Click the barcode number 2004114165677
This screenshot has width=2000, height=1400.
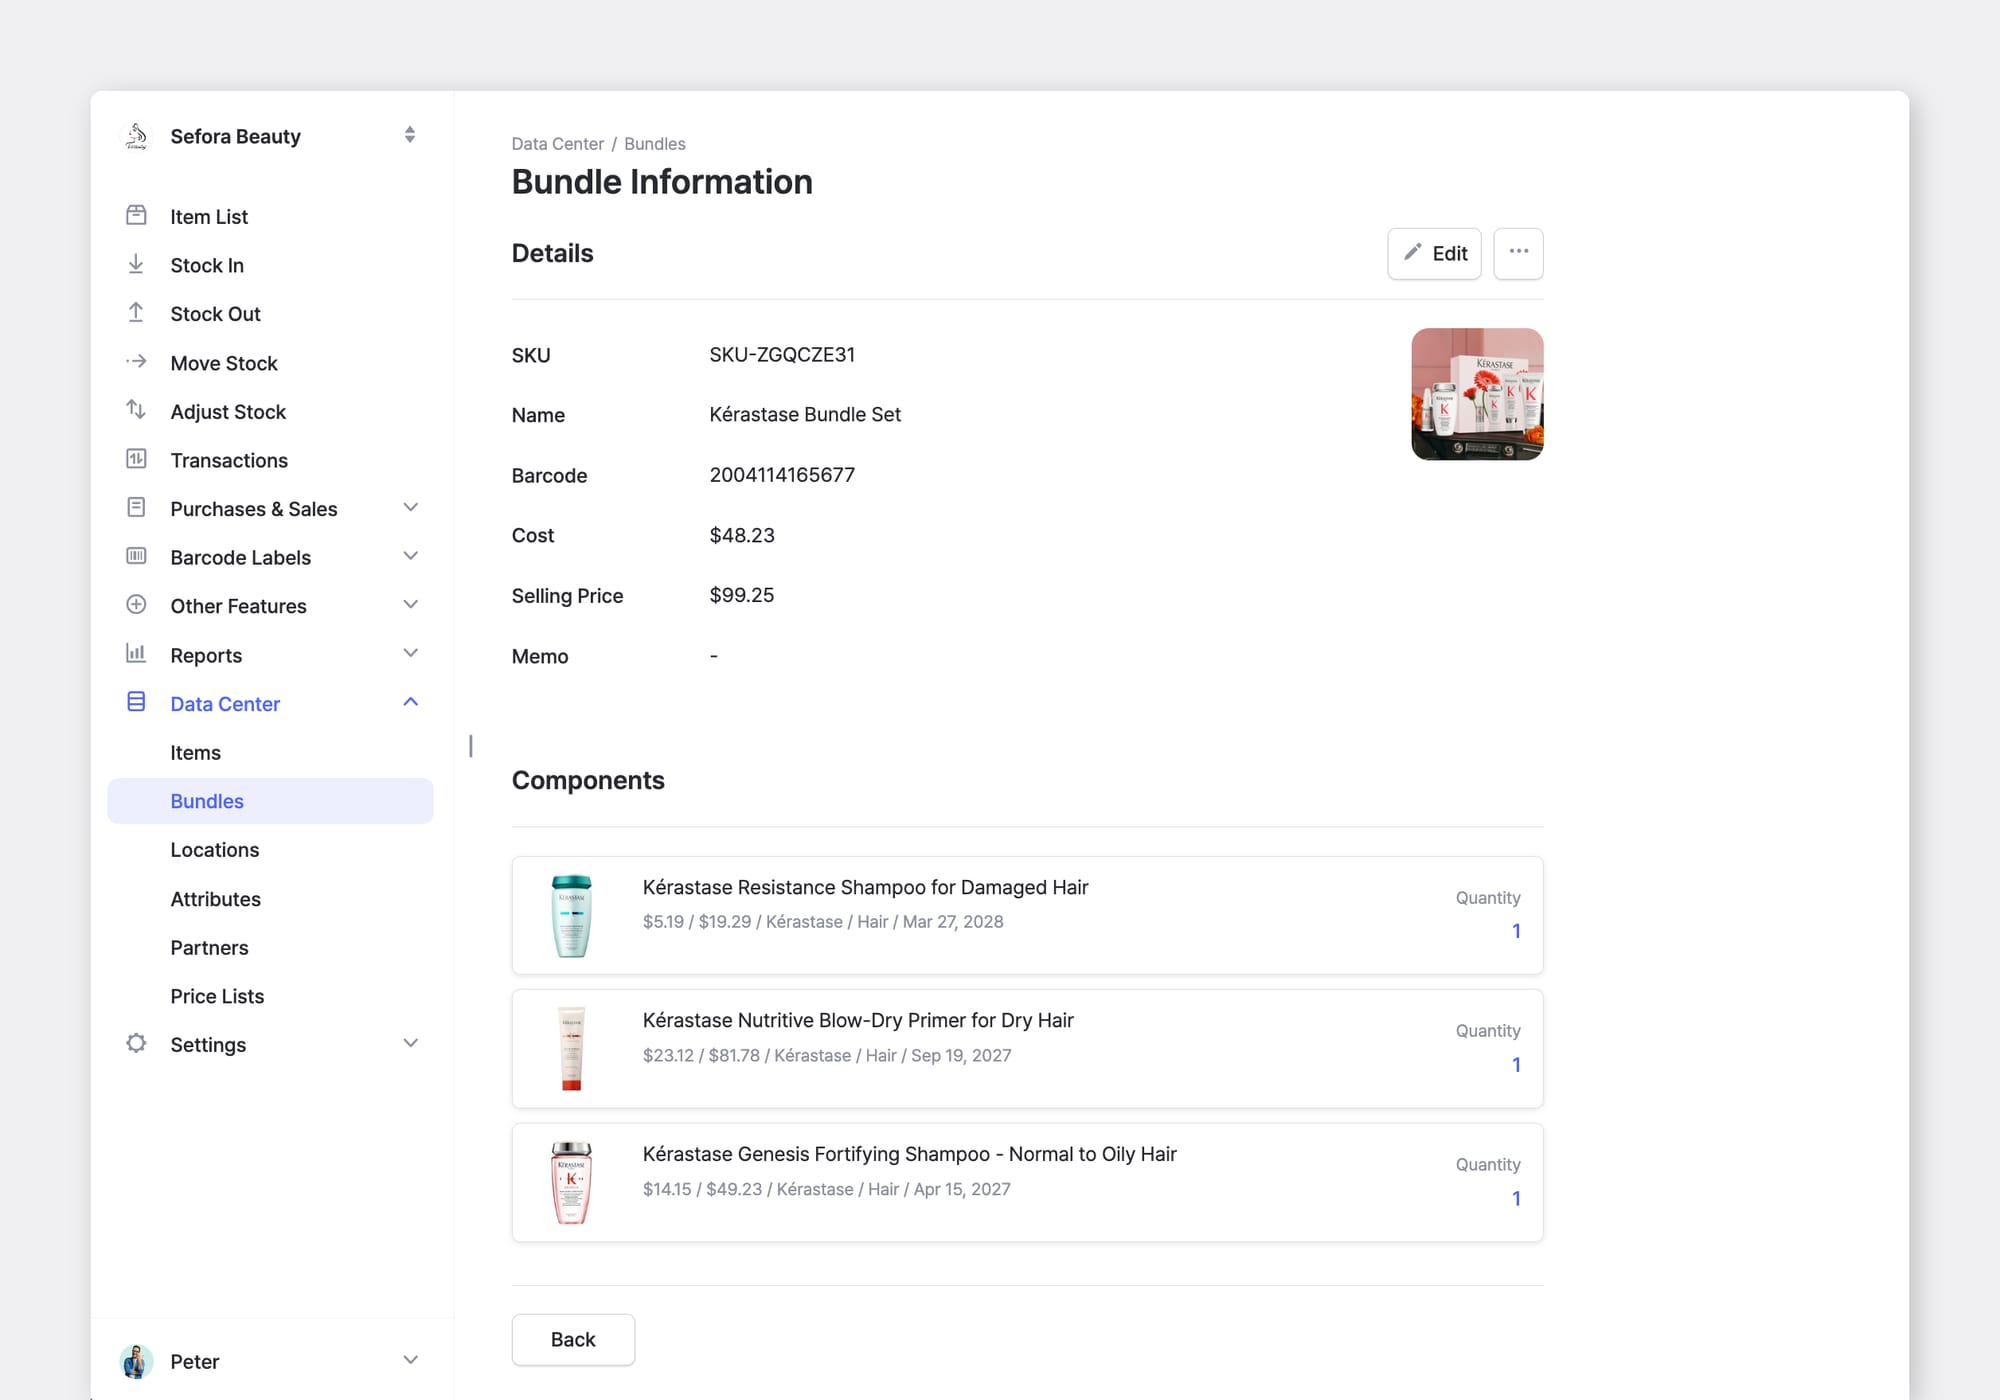(782, 475)
